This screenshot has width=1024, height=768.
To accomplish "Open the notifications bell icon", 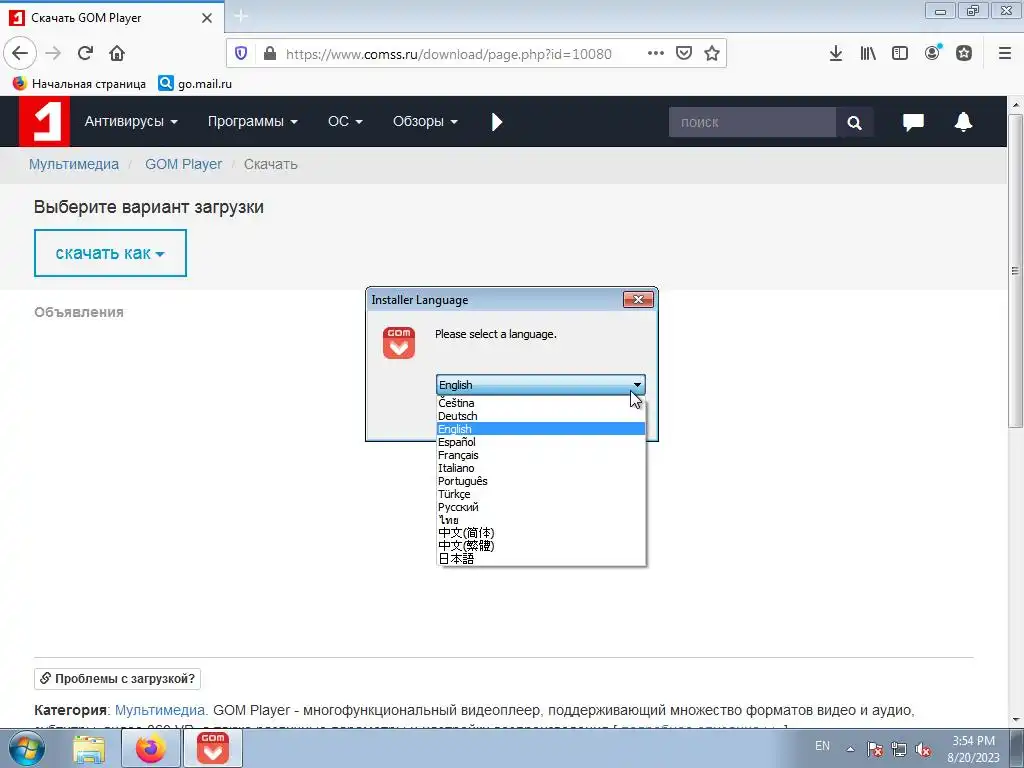I will coord(963,122).
